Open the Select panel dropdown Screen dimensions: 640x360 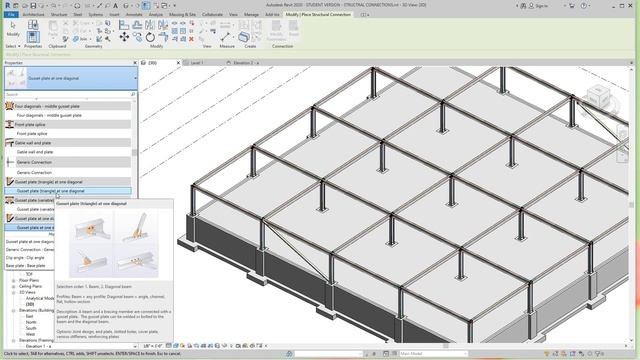coord(13,46)
